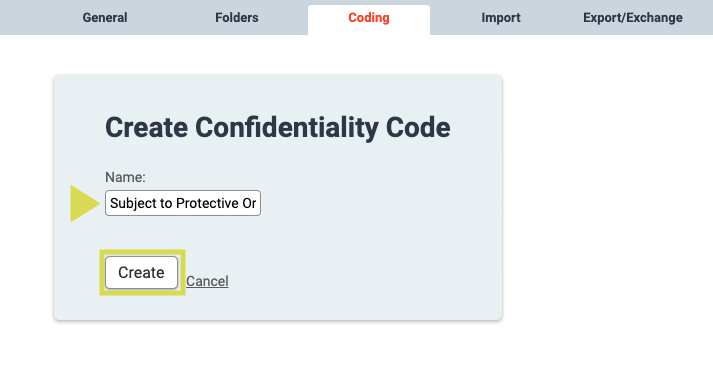Viewport: 713px width, 365px height.
Task: Click the yellow highlight border around Create
Action: 142,252
